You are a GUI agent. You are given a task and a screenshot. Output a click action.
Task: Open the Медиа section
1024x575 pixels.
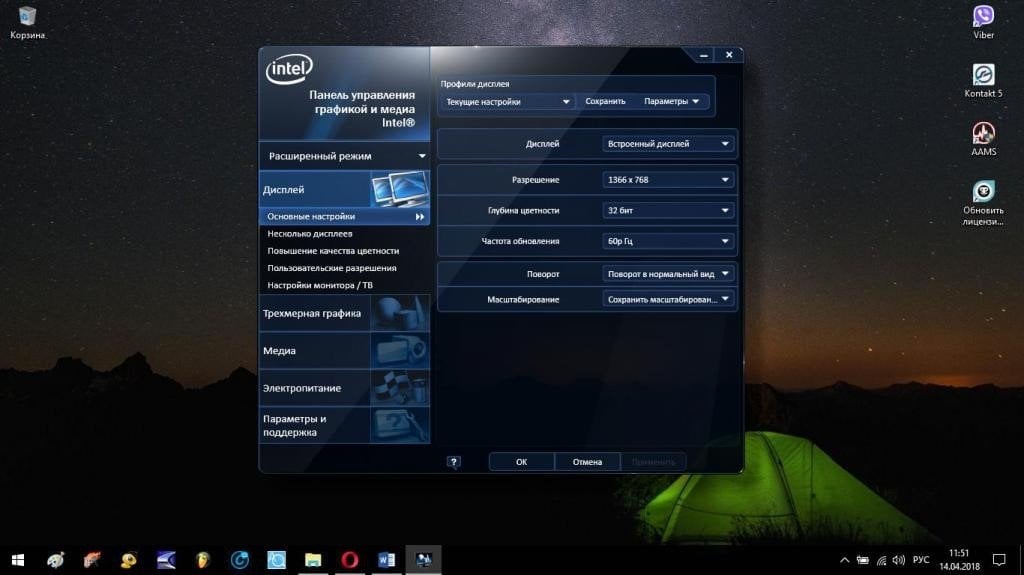(344, 350)
